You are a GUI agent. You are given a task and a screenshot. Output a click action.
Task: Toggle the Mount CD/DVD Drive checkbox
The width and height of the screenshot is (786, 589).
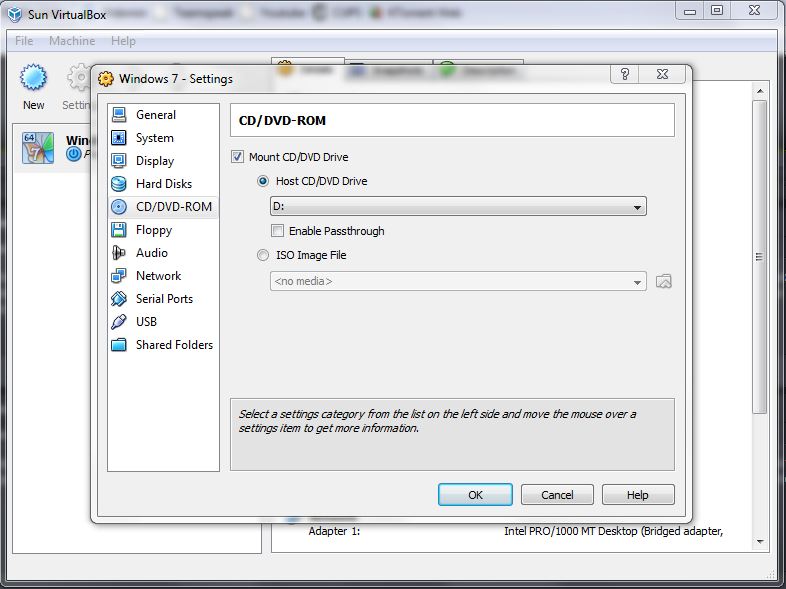pyautogui.click(x=238, y=157)
